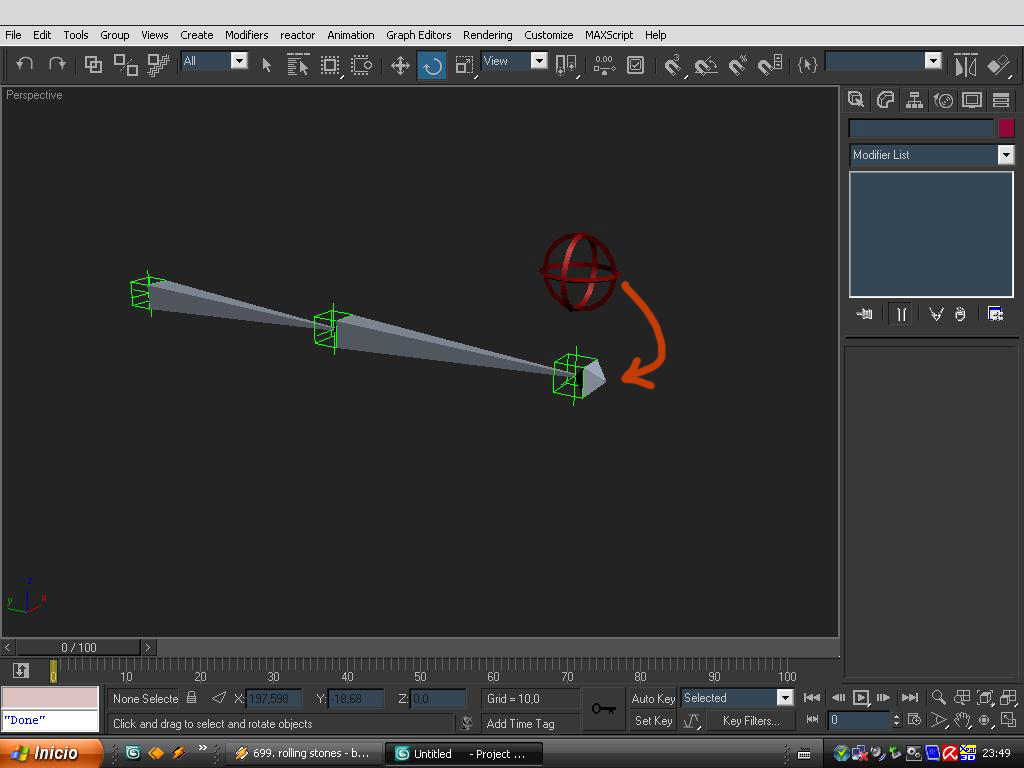Screen dimensions: 1024x768
Task: Switch to the Utilities panel tab
Action: tap(1000, 100)
